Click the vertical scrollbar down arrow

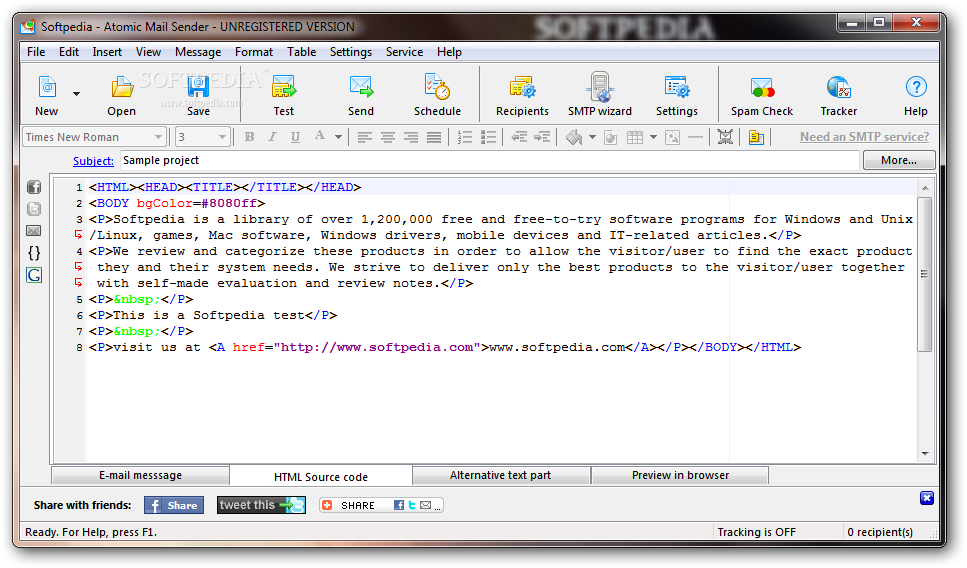tap(925, 454)
